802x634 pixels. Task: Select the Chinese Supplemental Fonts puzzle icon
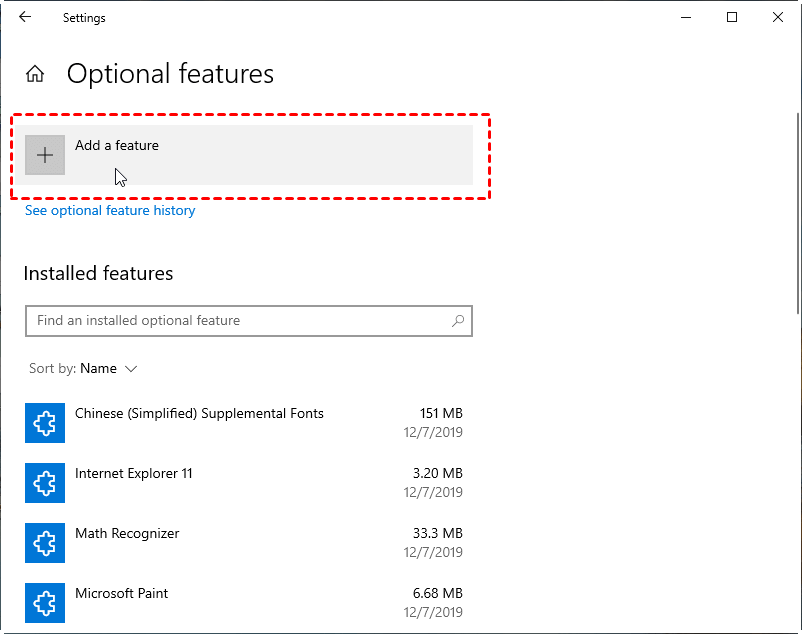pyautogui.click(x=45, y=423)
